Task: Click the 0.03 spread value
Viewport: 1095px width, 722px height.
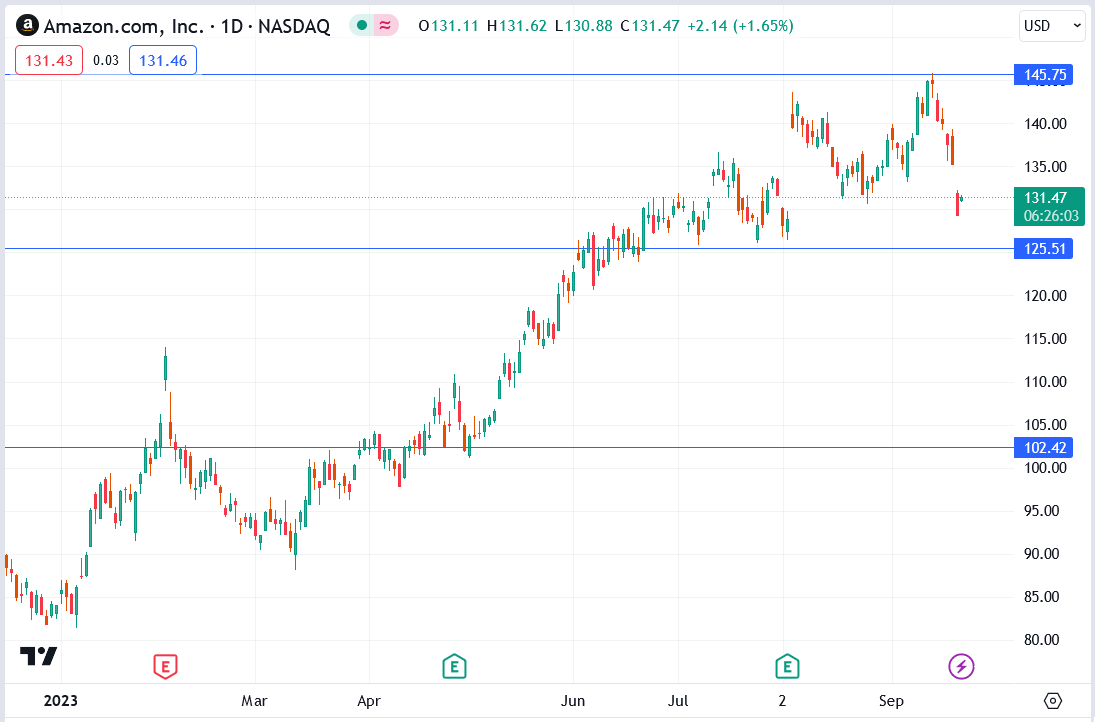Action: (105, 60)
